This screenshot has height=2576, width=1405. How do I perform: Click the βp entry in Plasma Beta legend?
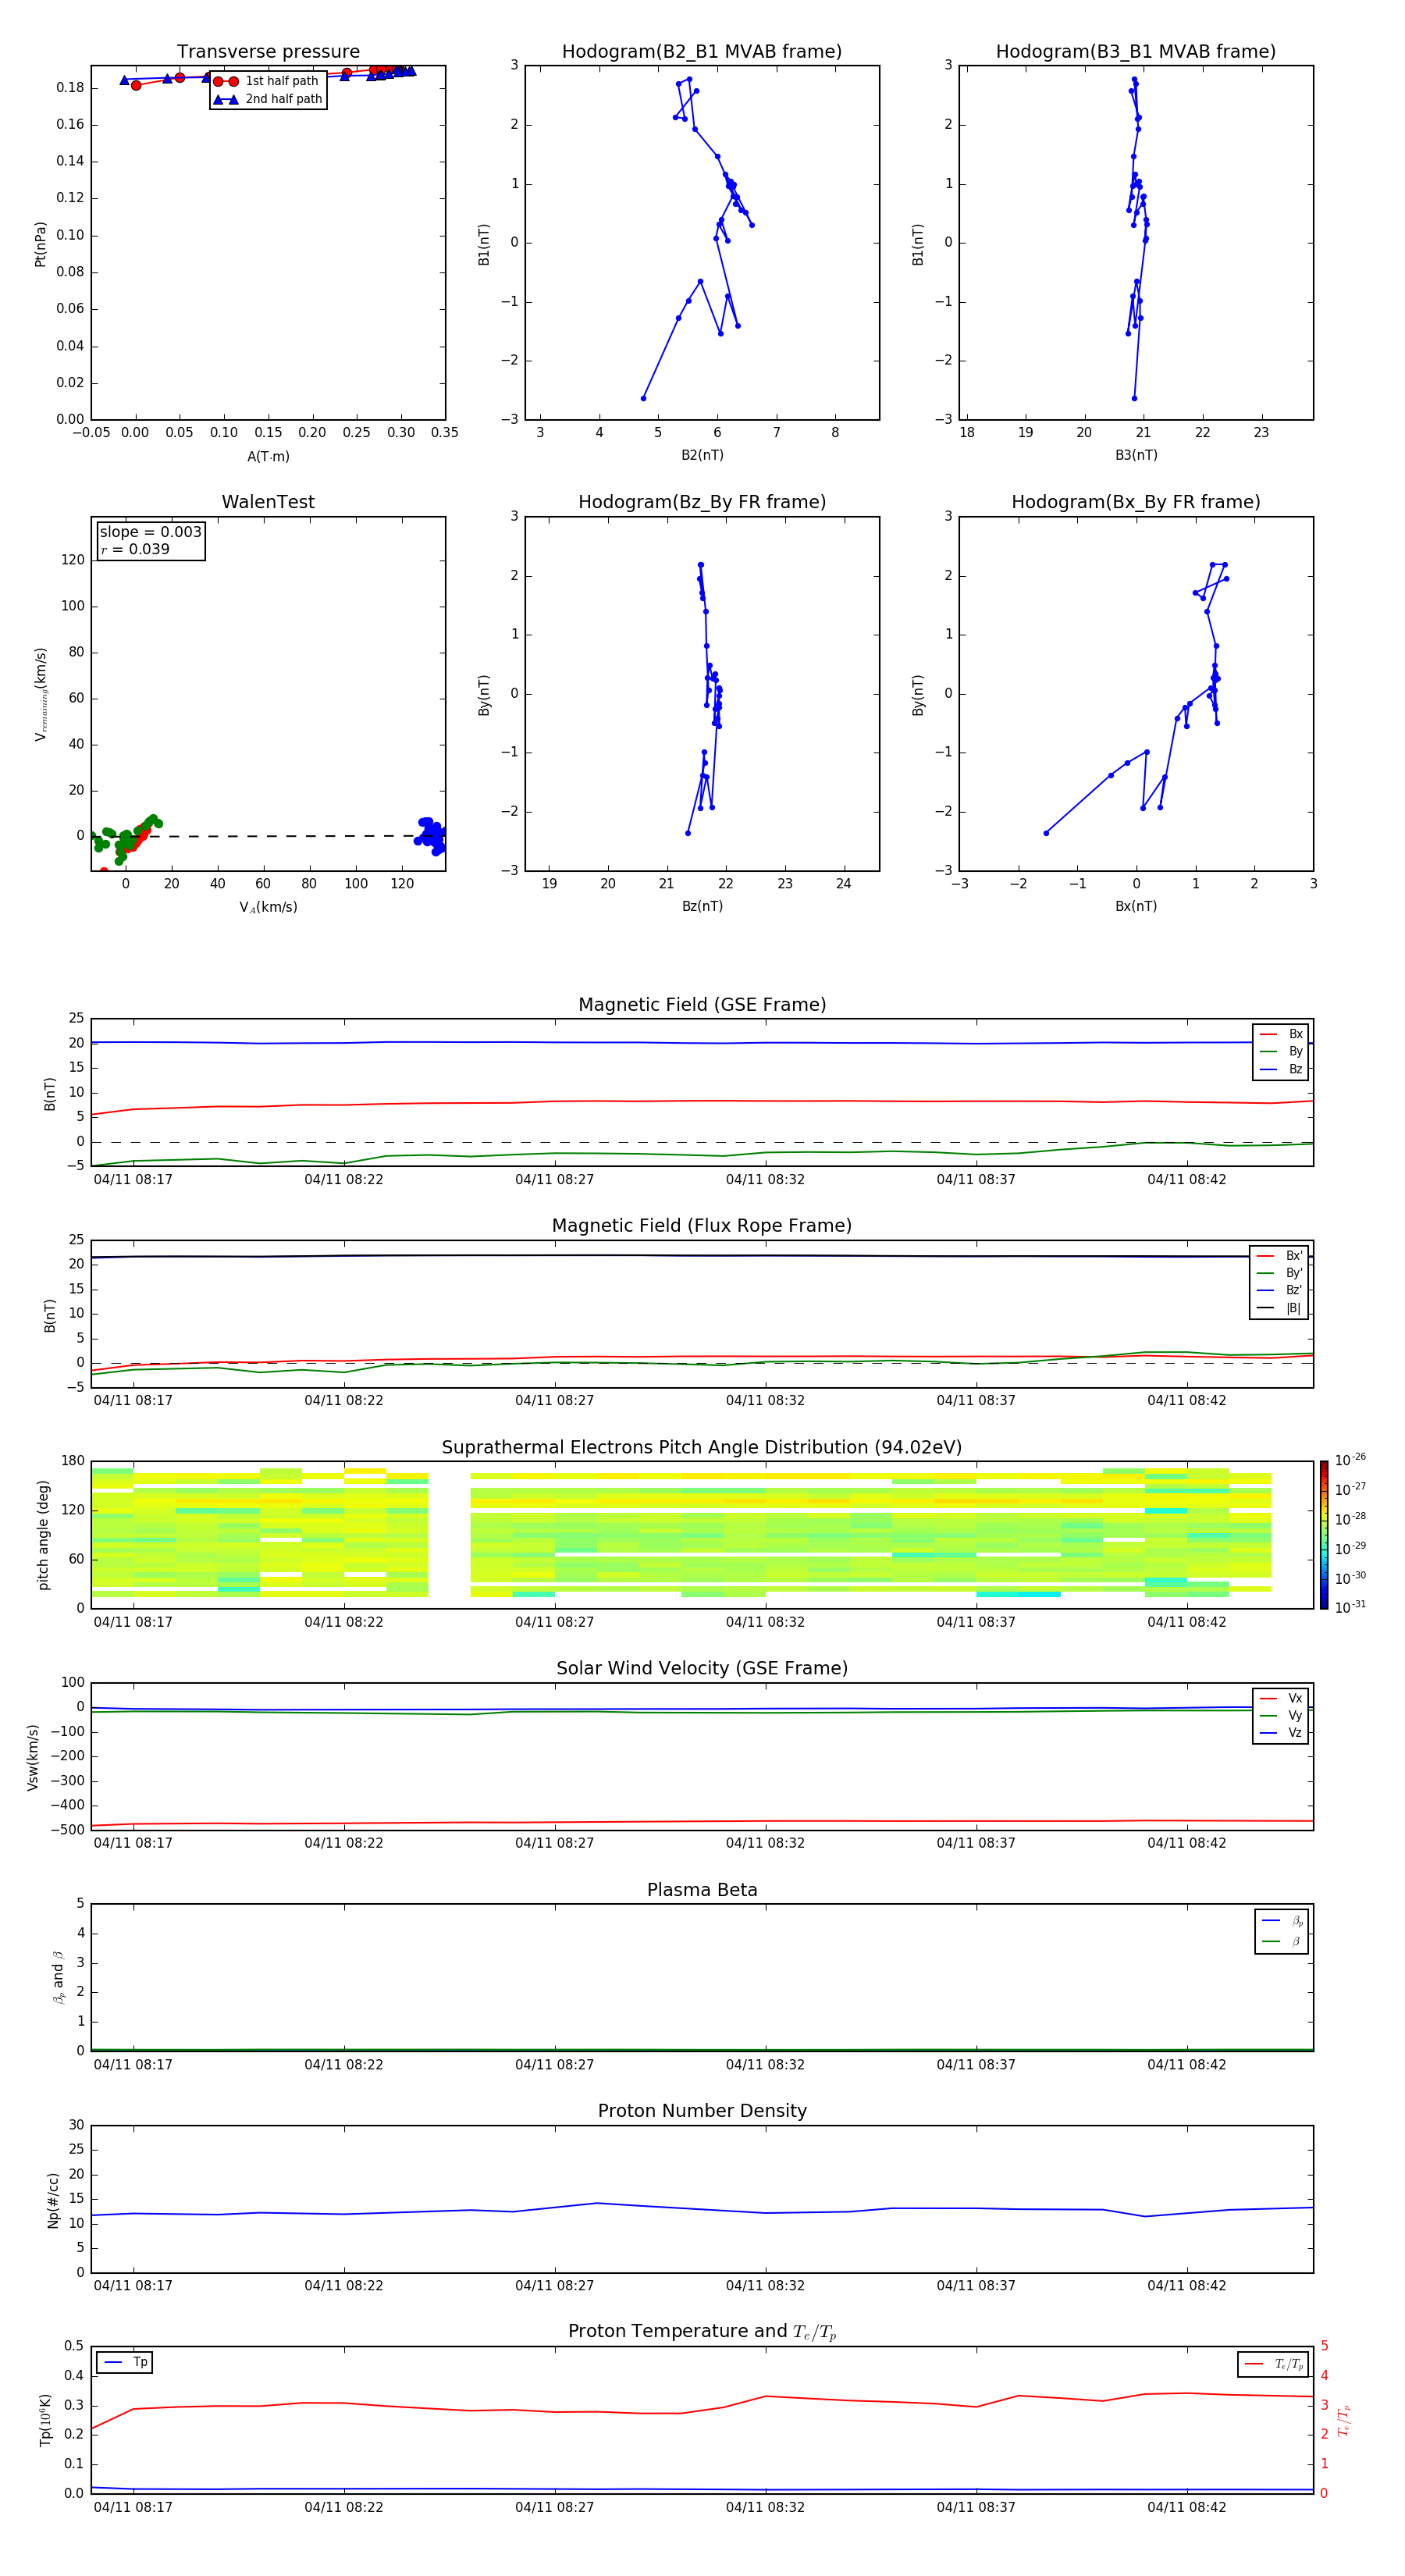[x=1282, y=1921]
